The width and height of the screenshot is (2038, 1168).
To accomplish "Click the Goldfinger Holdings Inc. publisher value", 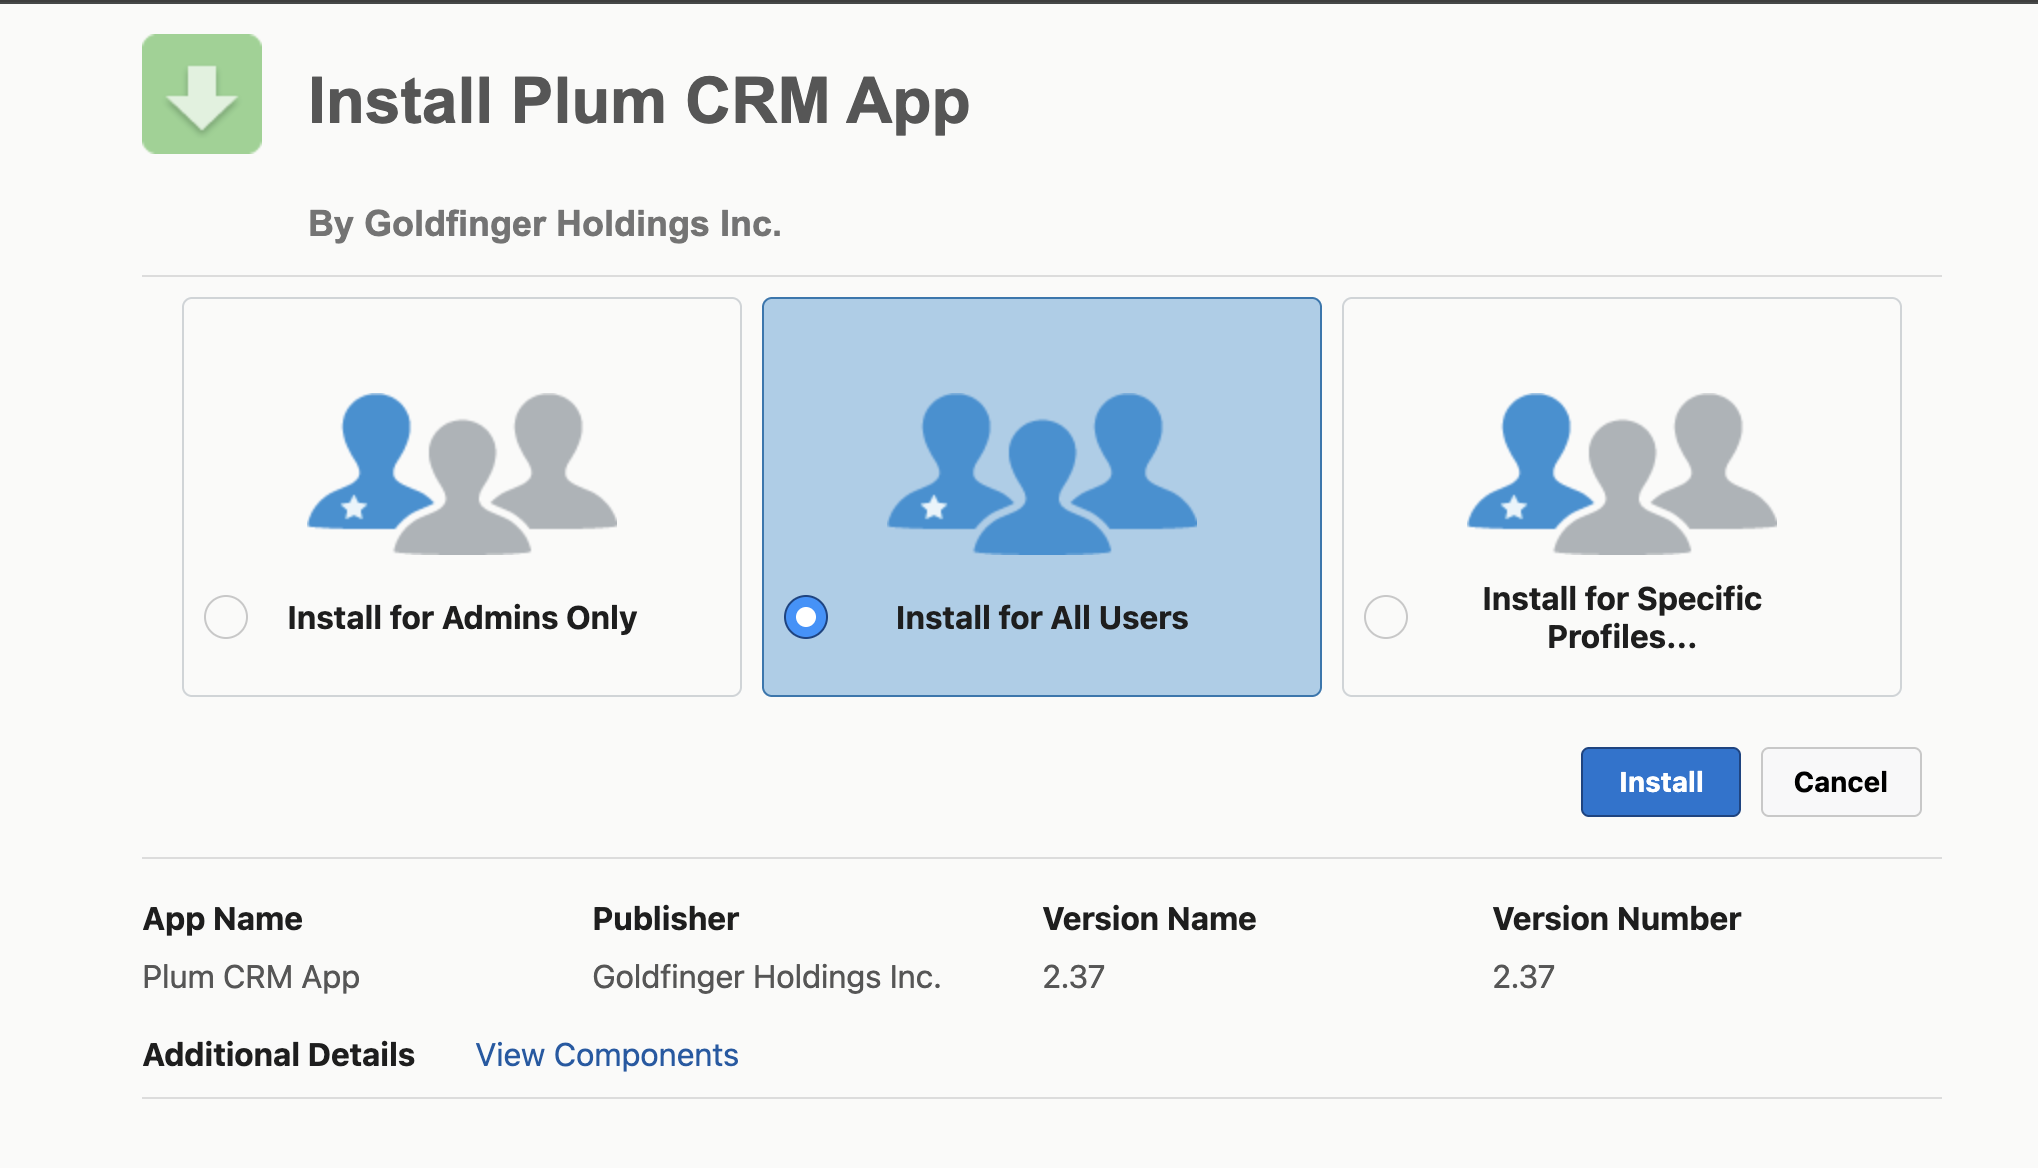I will (x=767, y=977).
